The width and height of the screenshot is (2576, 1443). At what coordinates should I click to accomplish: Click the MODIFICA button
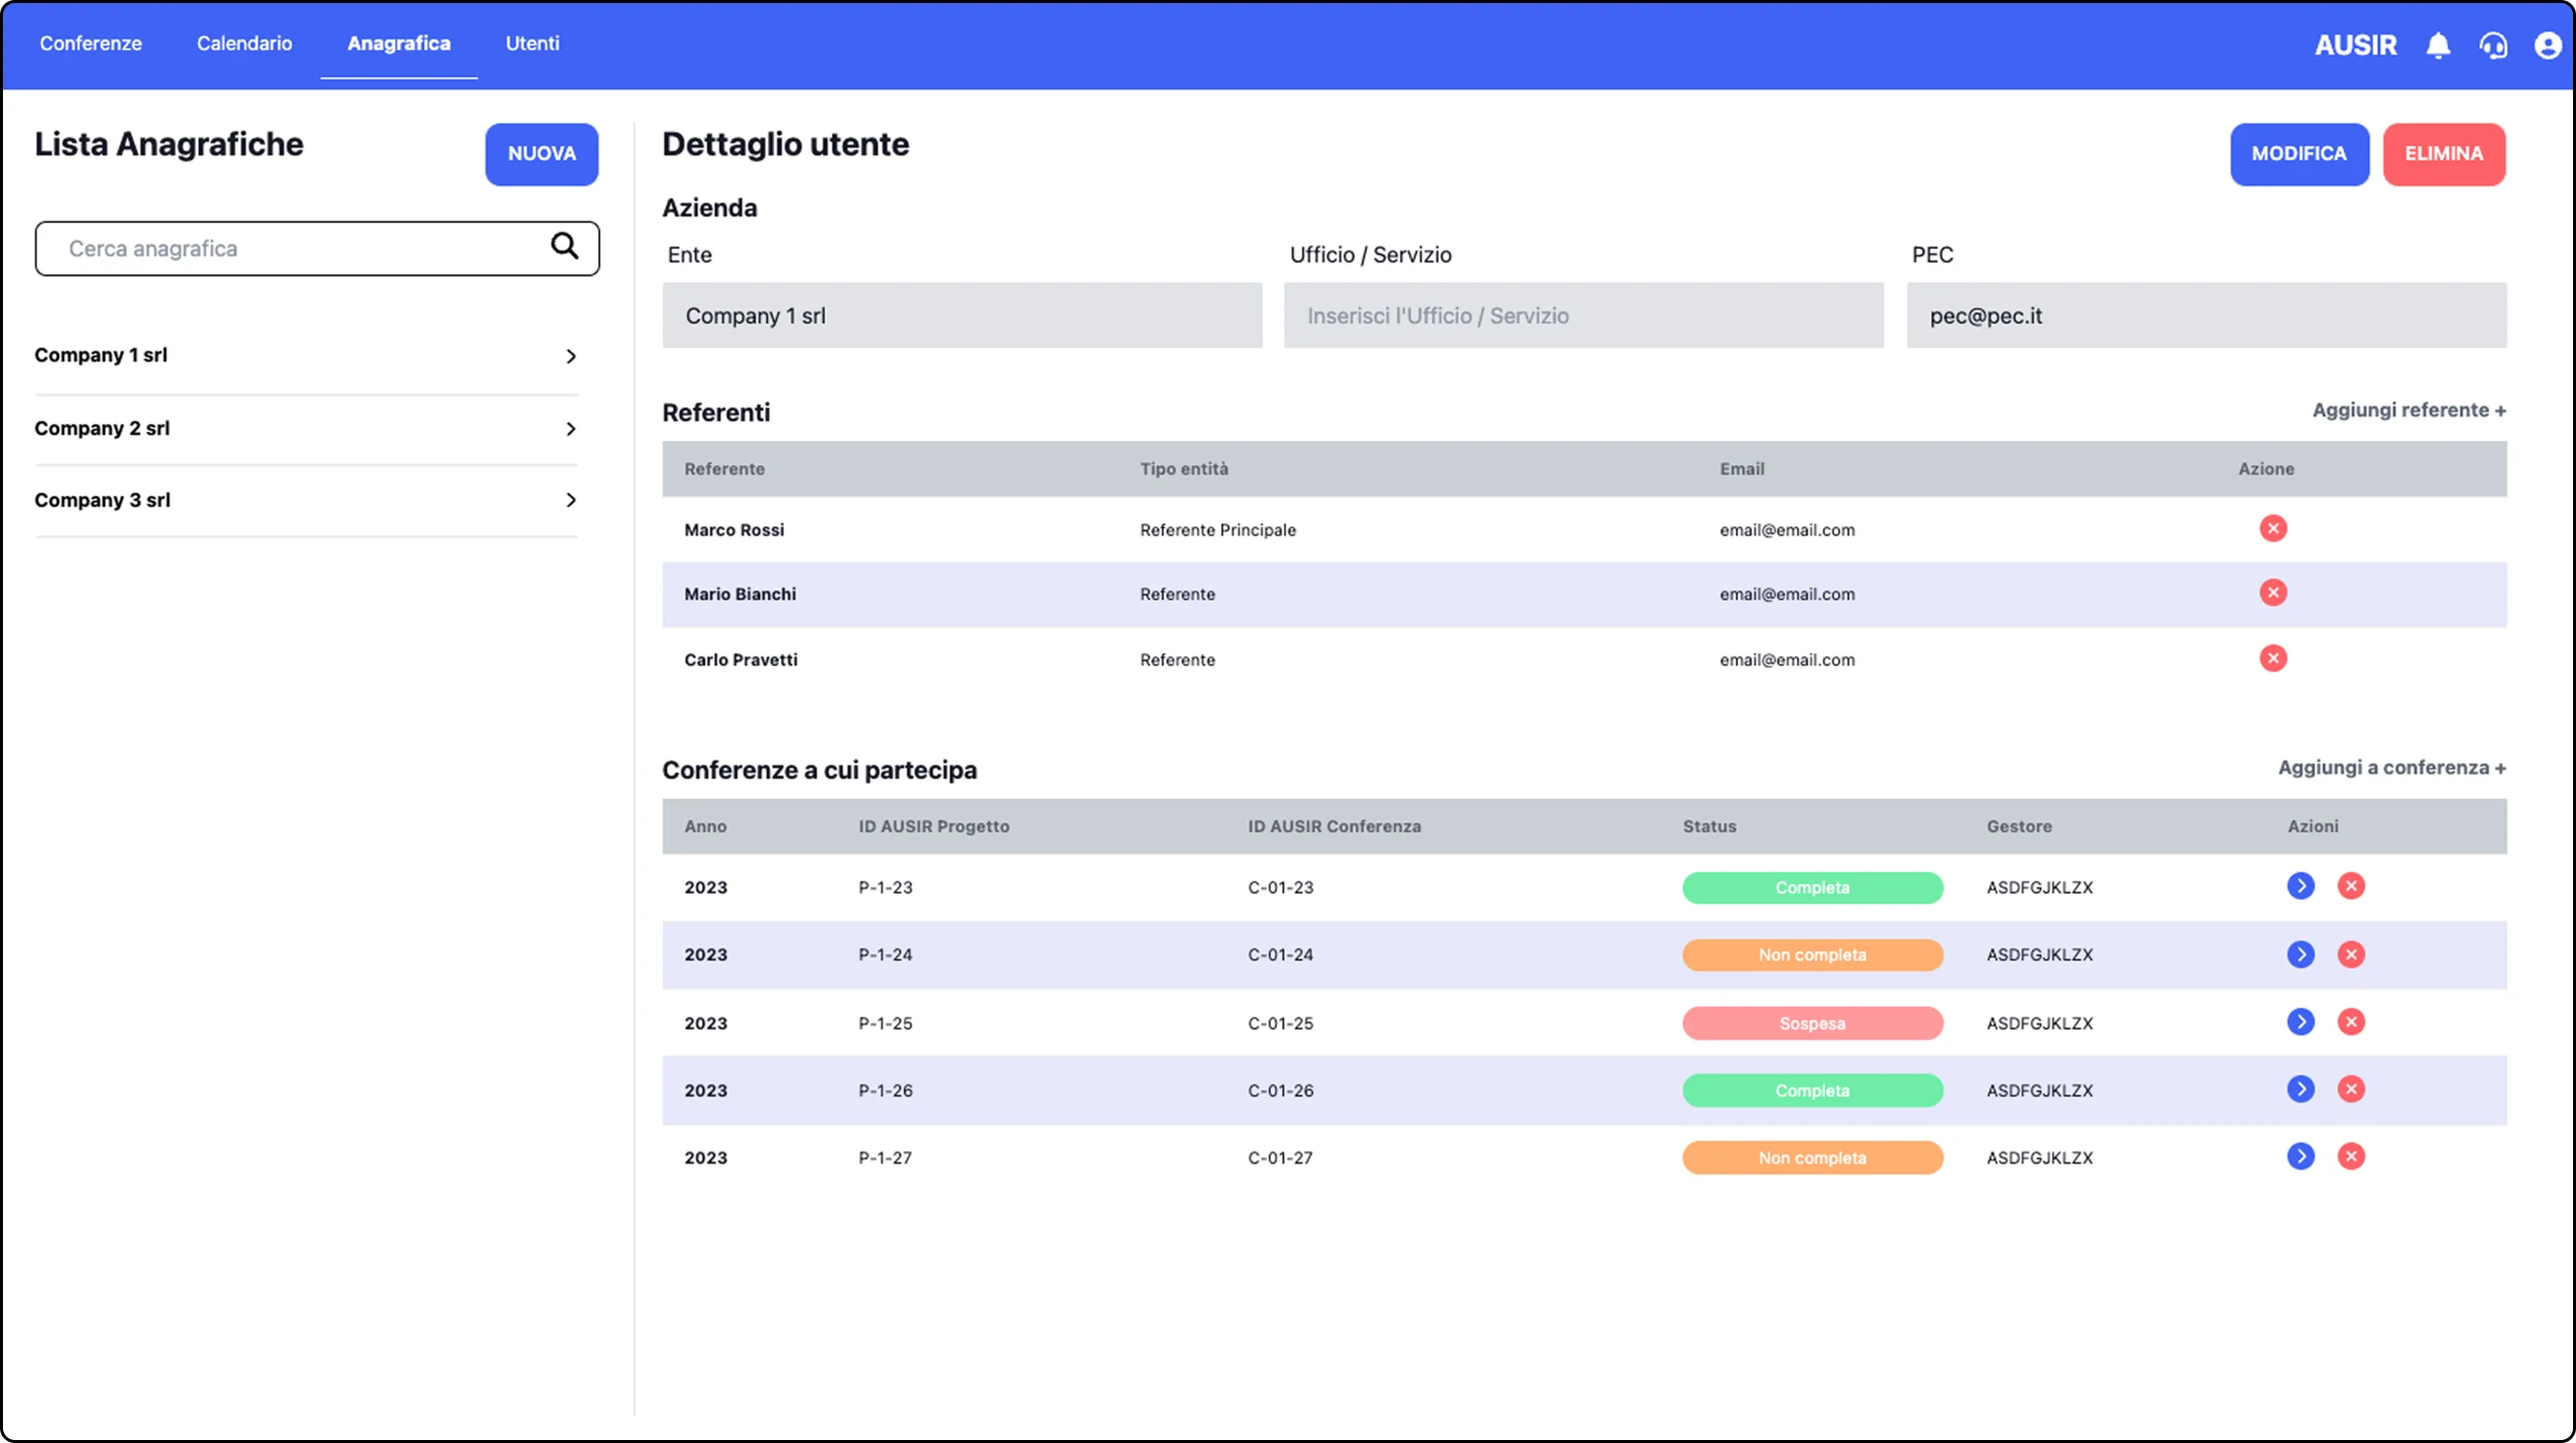(2299, 154)
